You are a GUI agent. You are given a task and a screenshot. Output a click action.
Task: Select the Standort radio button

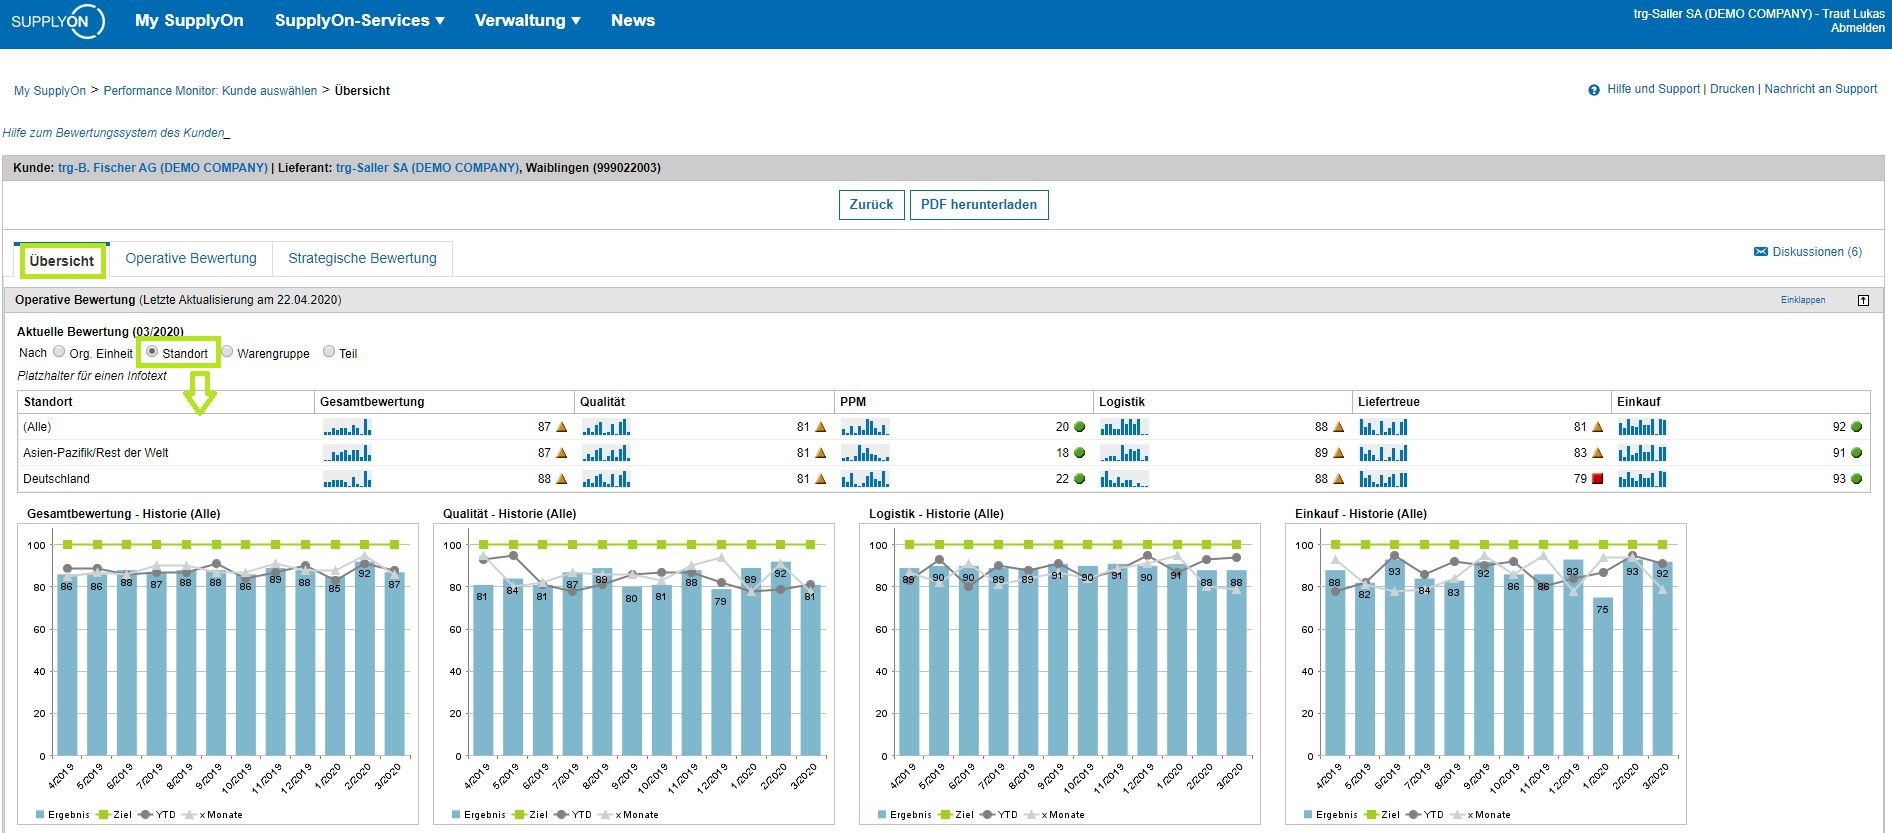(x=152, y=352)
